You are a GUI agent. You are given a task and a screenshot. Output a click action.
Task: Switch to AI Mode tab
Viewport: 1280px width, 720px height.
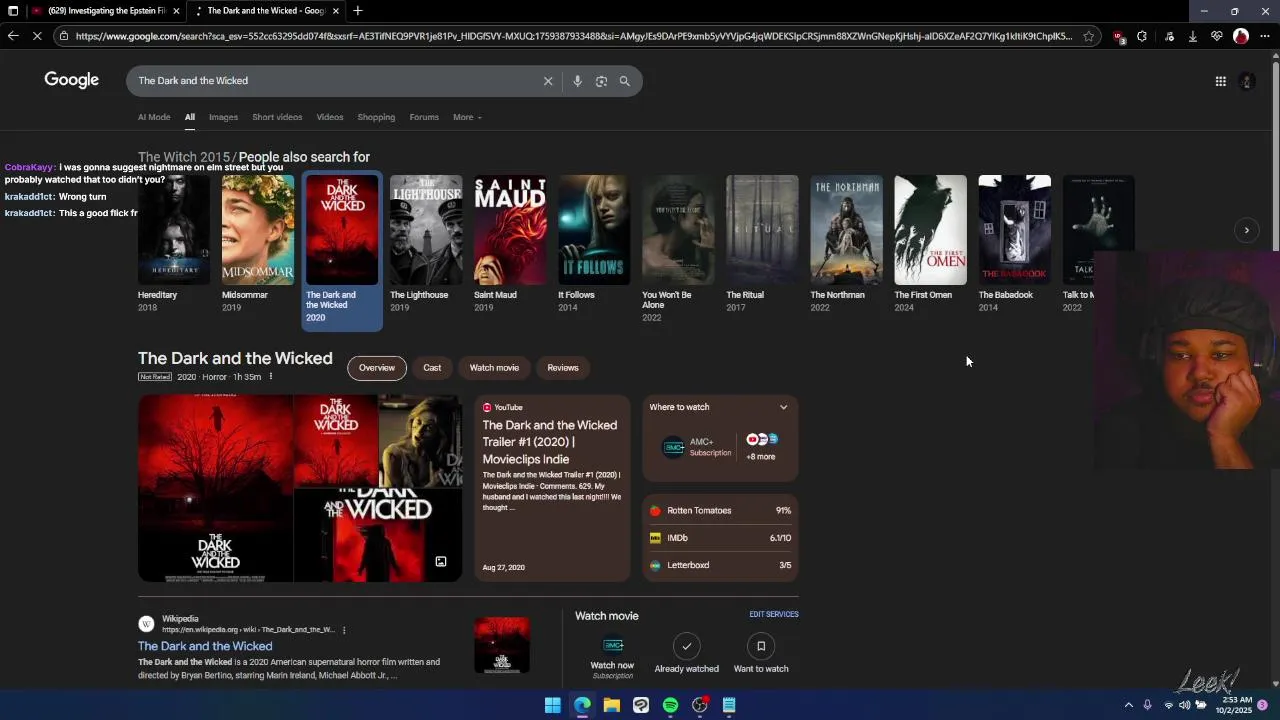coord(154,117)
